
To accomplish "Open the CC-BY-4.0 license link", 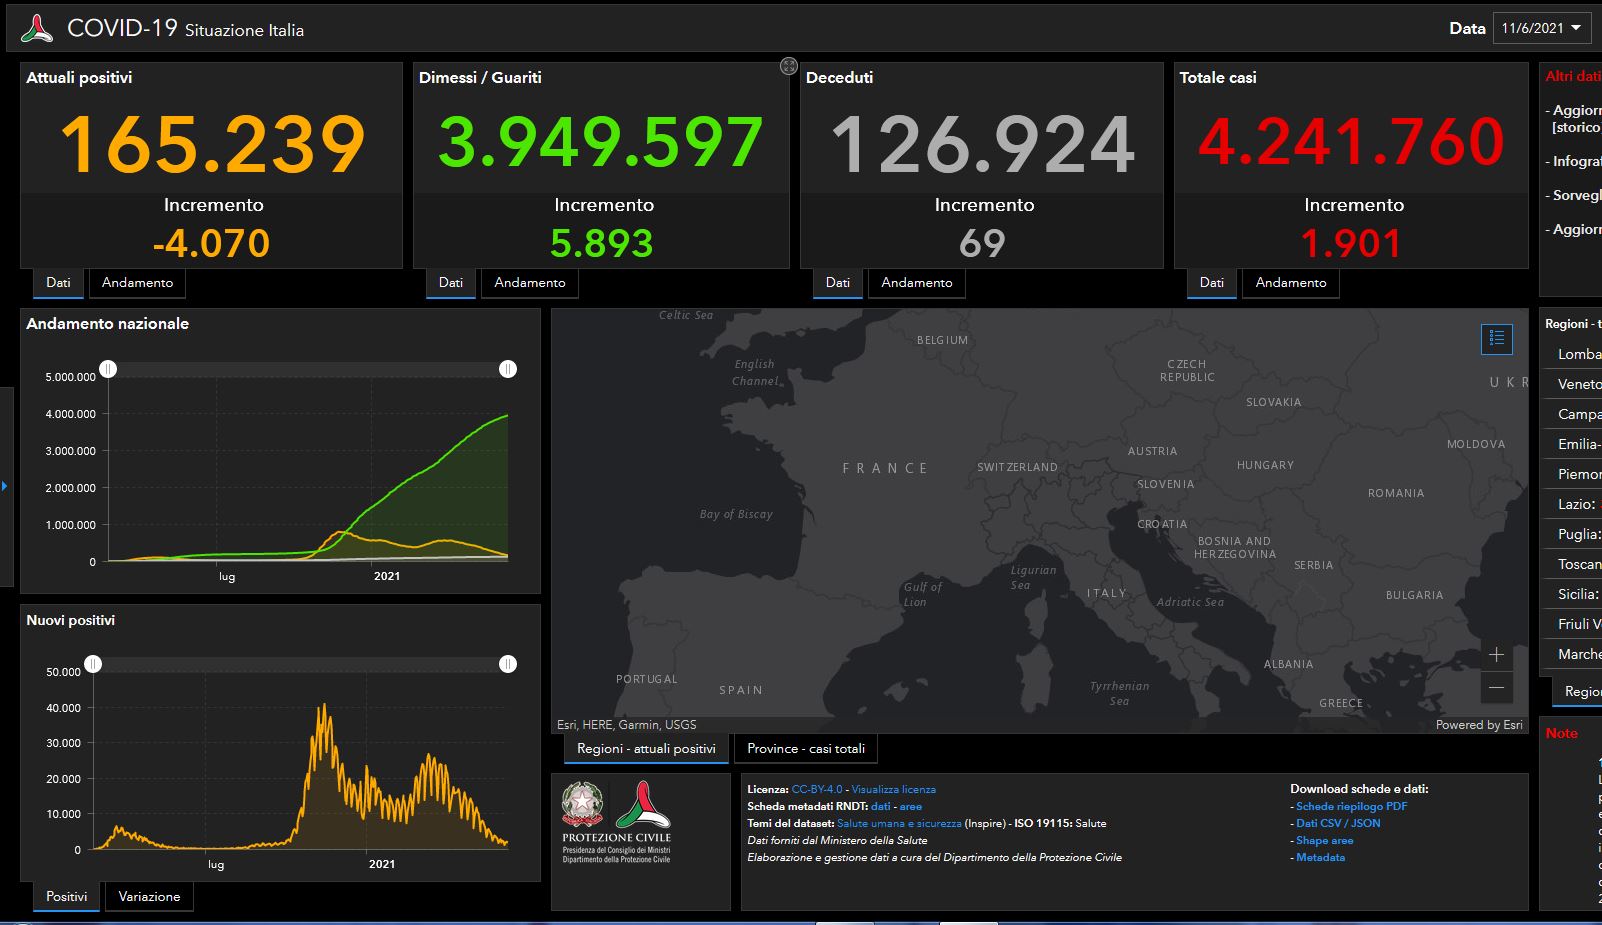I will (816, 789).
